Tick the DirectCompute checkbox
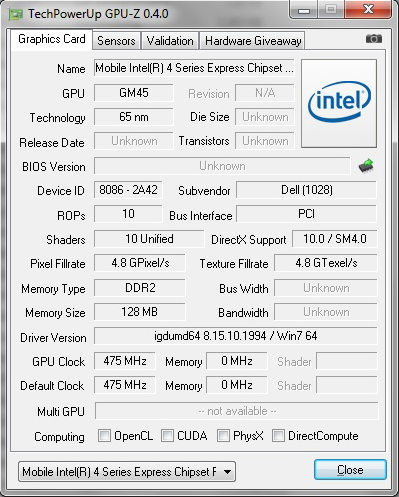The height and width of the screenshot is (497, 399). pyautogui.click(x=278, y=435)
